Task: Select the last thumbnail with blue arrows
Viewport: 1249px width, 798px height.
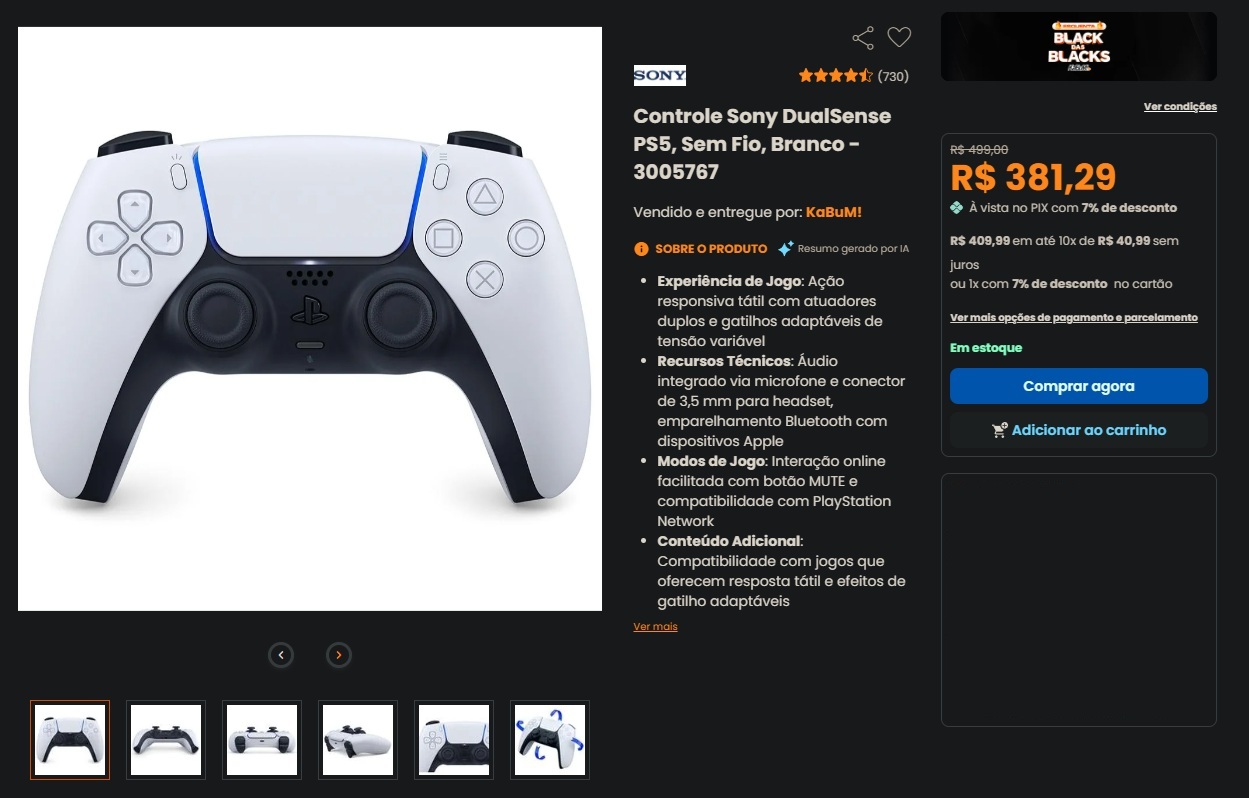Action: click(x=550, y=740)
